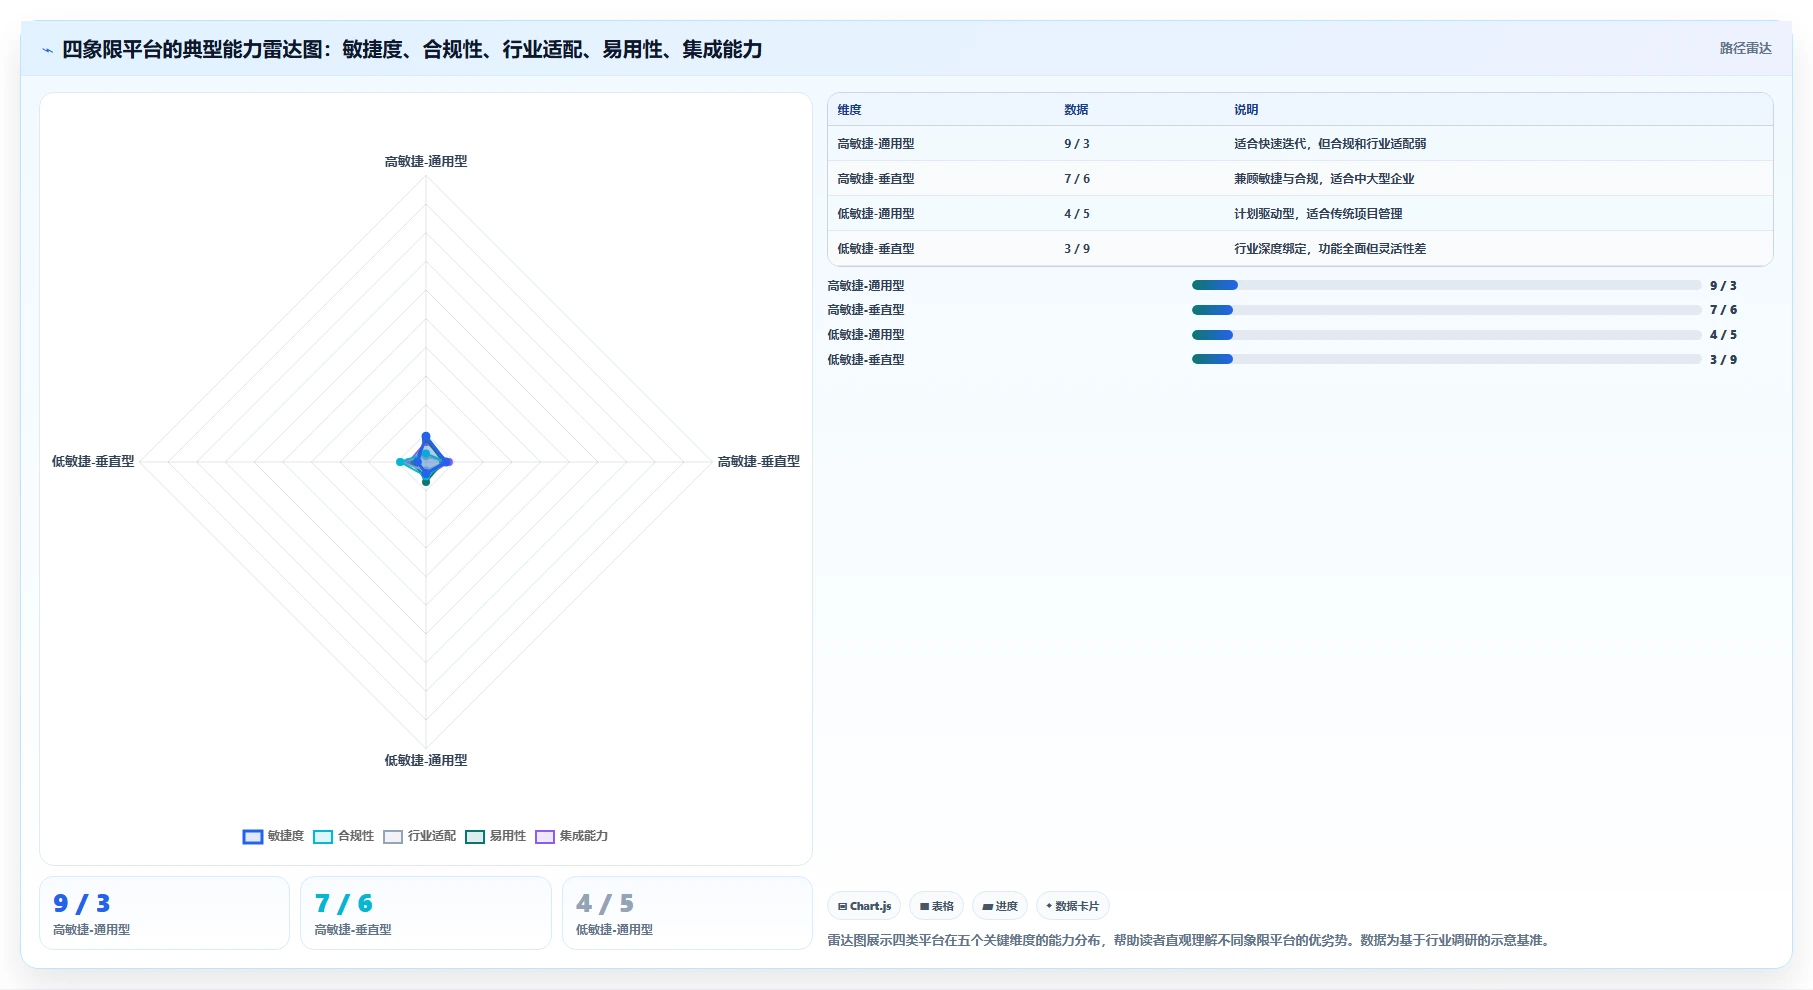Click radar axis label 低敏捷-垂直型 at left
This screenshot has width=1813, height=990.
coord(93,462)
